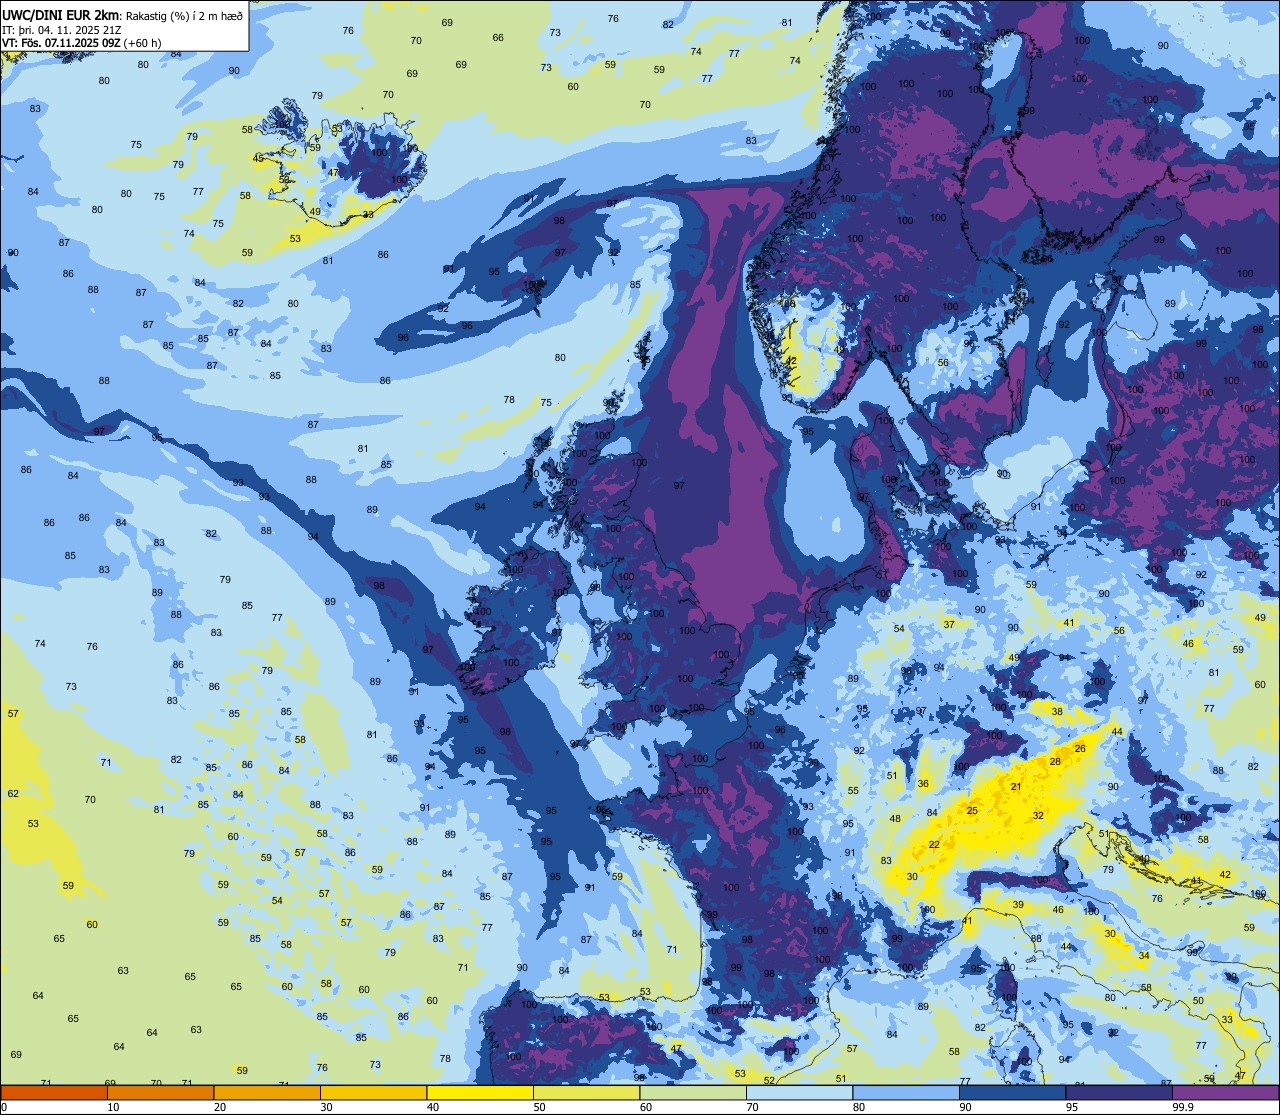Click the title 'UWC/DINI EUR 2km'

click(x=60, y=14)
